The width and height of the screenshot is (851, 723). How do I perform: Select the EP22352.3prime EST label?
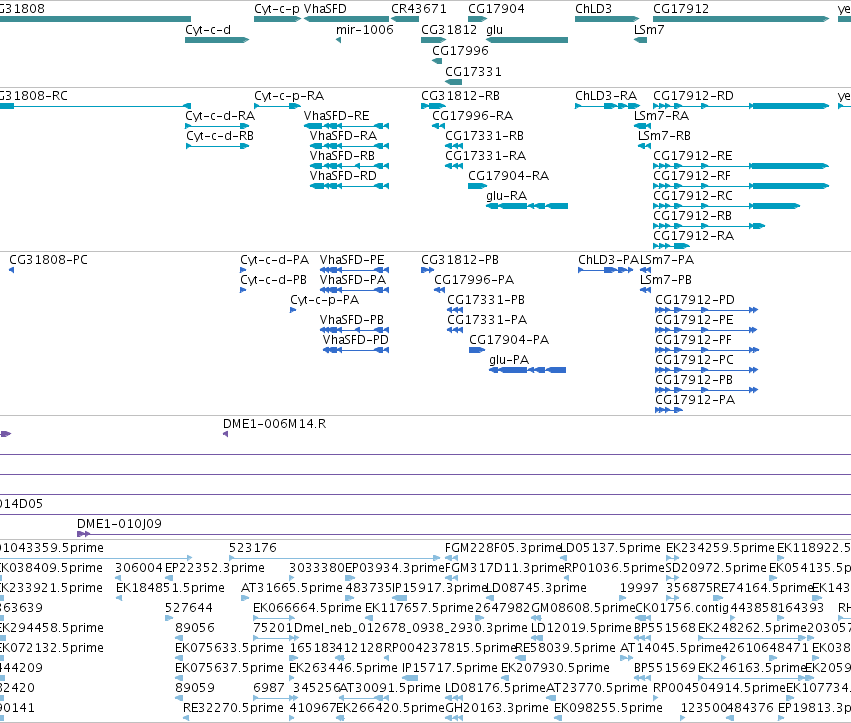(x=215, y=568)
